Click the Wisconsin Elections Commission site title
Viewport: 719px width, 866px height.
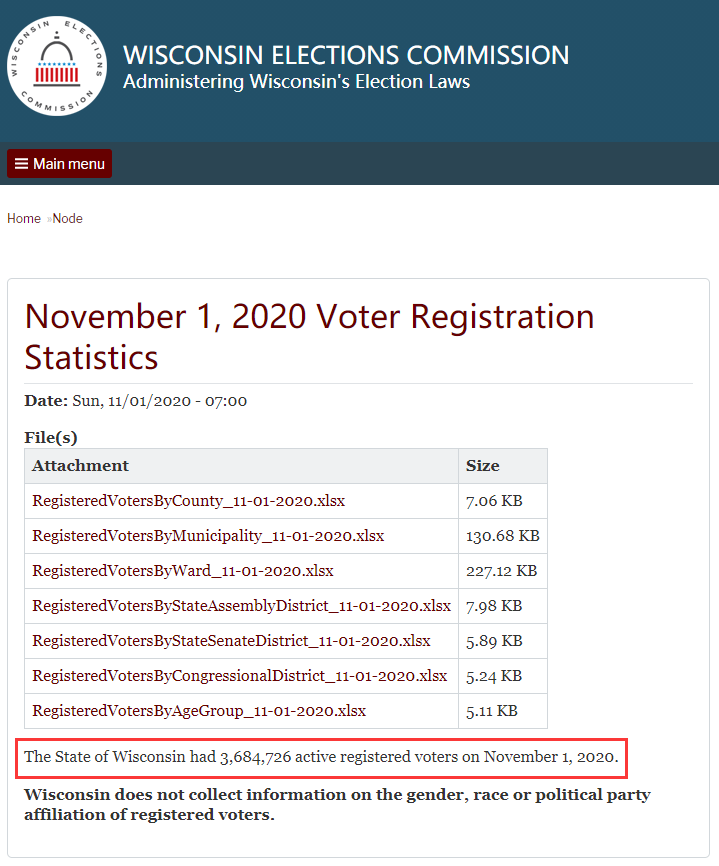(346, 55)
